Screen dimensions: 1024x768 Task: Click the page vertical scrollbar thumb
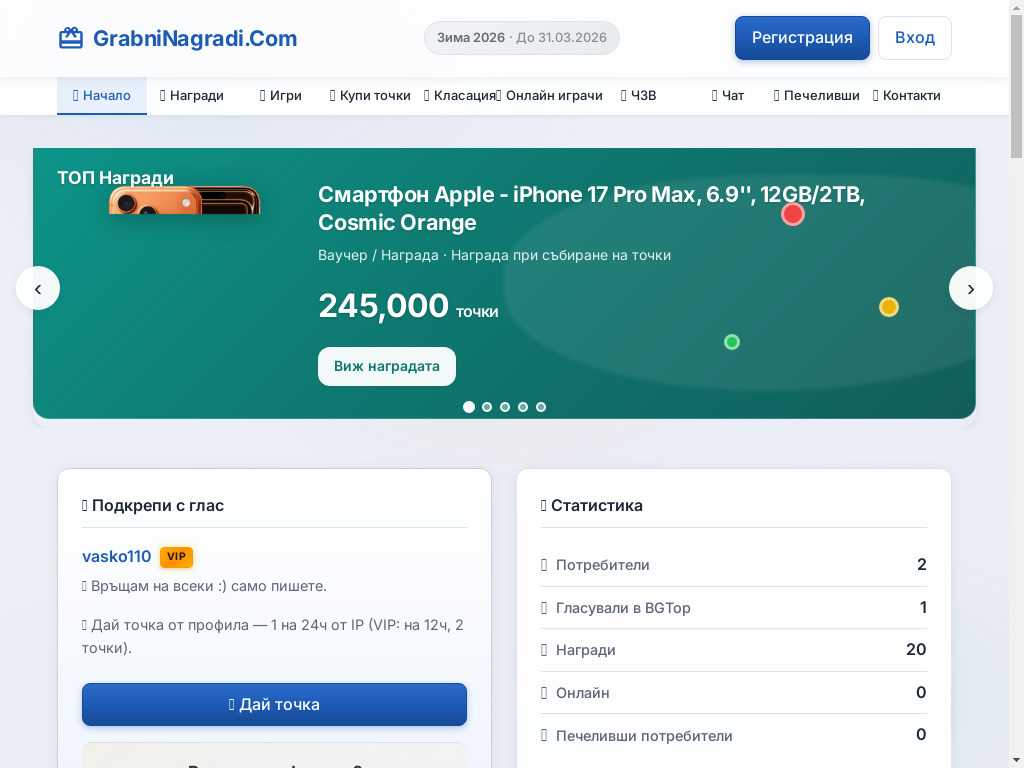pos(1016,86)
